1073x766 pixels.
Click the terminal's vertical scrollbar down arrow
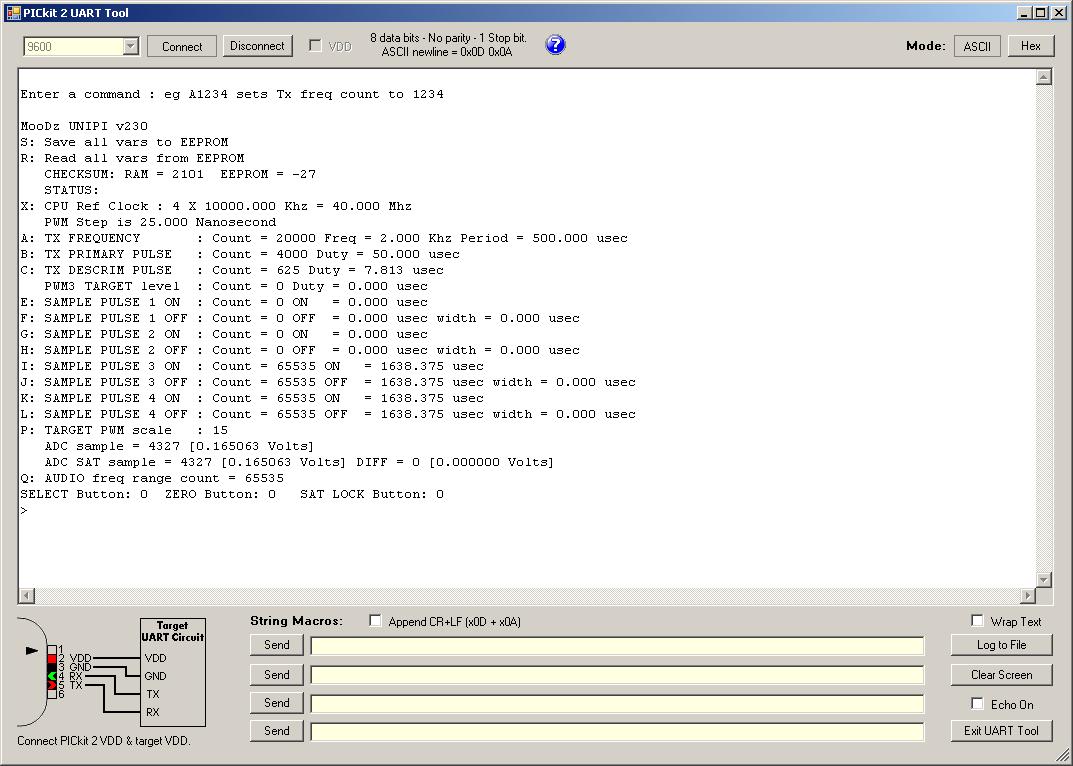tap(1044, 579)
